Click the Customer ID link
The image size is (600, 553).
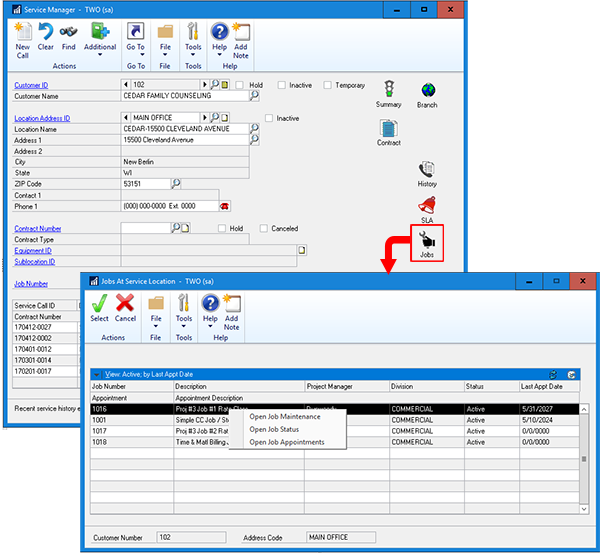[x=33, y=86]
